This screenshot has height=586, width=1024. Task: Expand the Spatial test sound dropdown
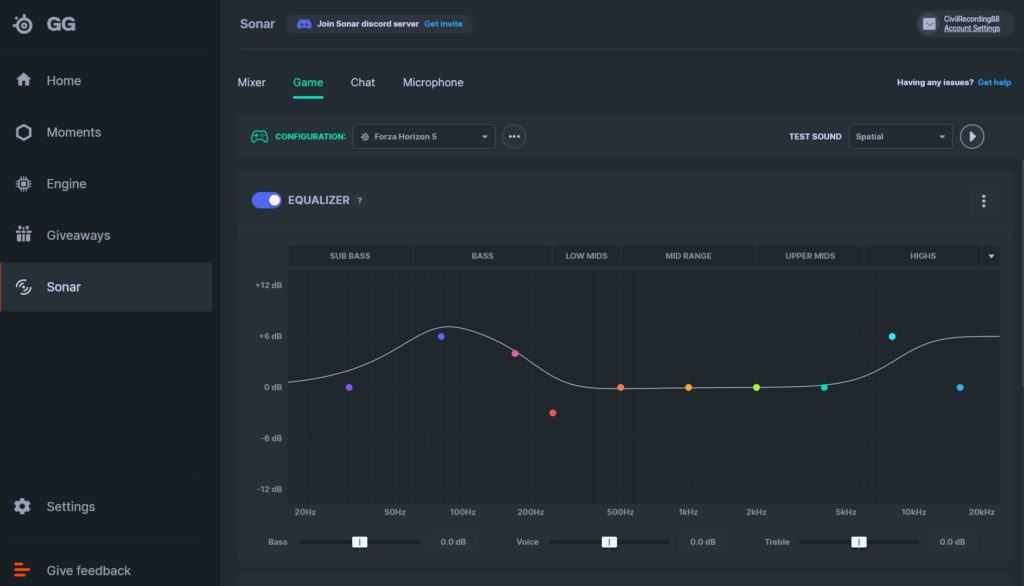[900, 137]
